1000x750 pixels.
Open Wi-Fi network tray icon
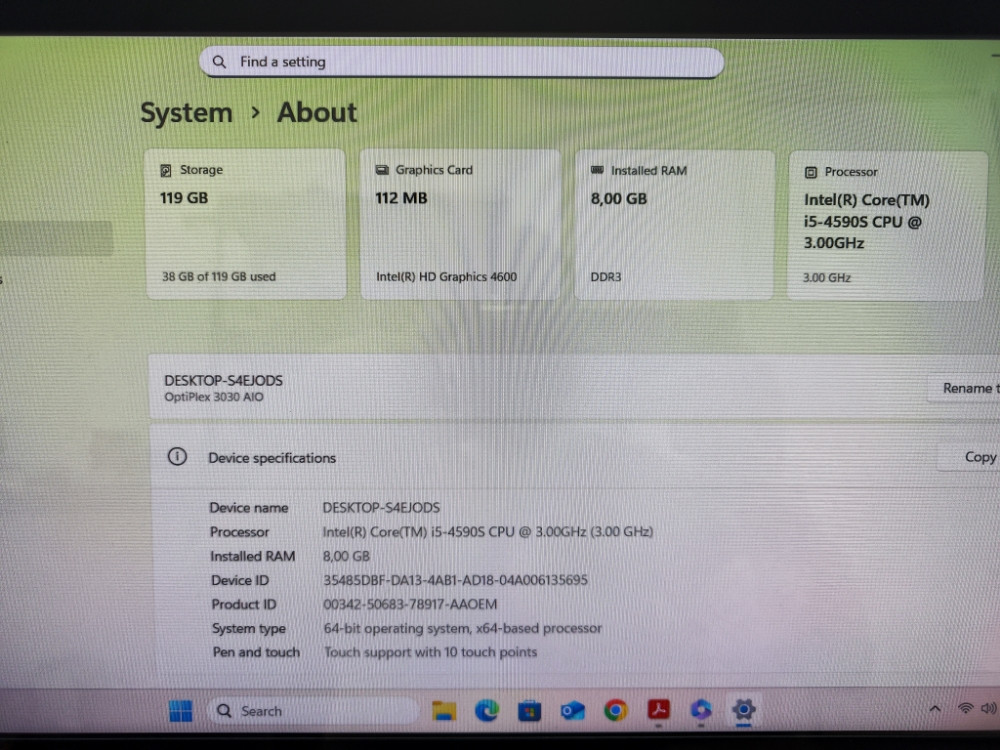click(966, 708)
